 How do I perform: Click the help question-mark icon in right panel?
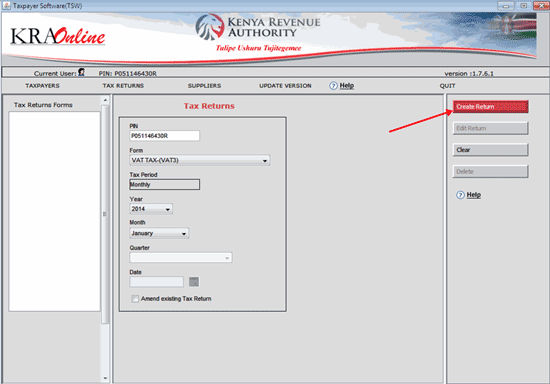(460, 195)
